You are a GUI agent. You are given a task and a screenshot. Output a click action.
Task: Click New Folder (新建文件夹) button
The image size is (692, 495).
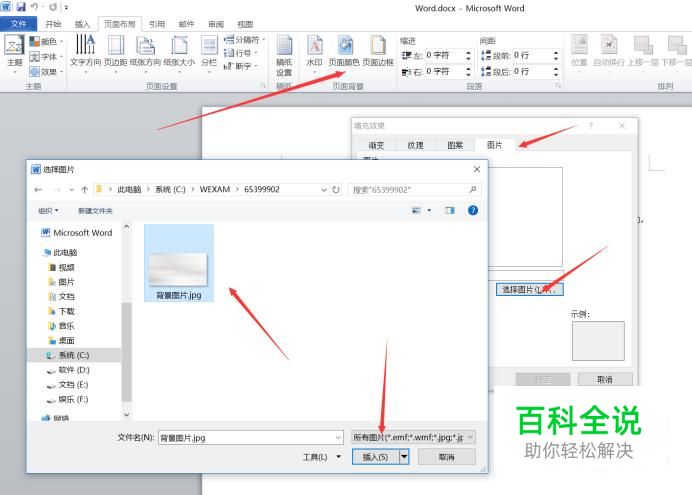[95, 211]
